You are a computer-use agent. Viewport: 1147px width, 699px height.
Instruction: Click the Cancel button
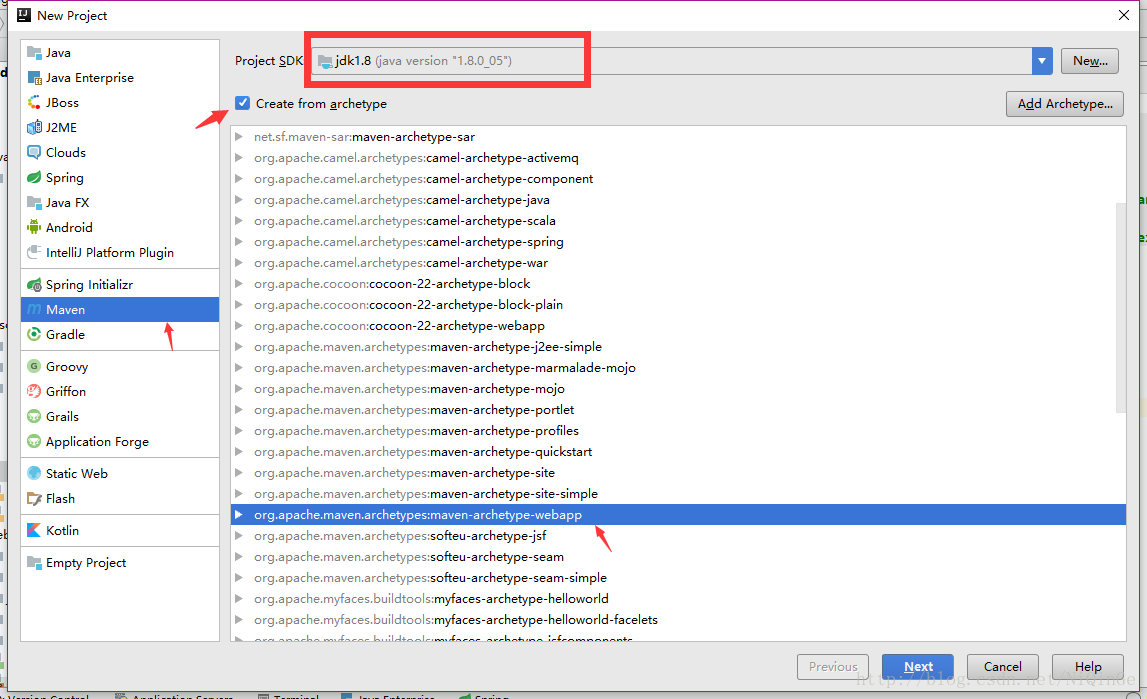pyautogui.click(x=1002, y=667)
